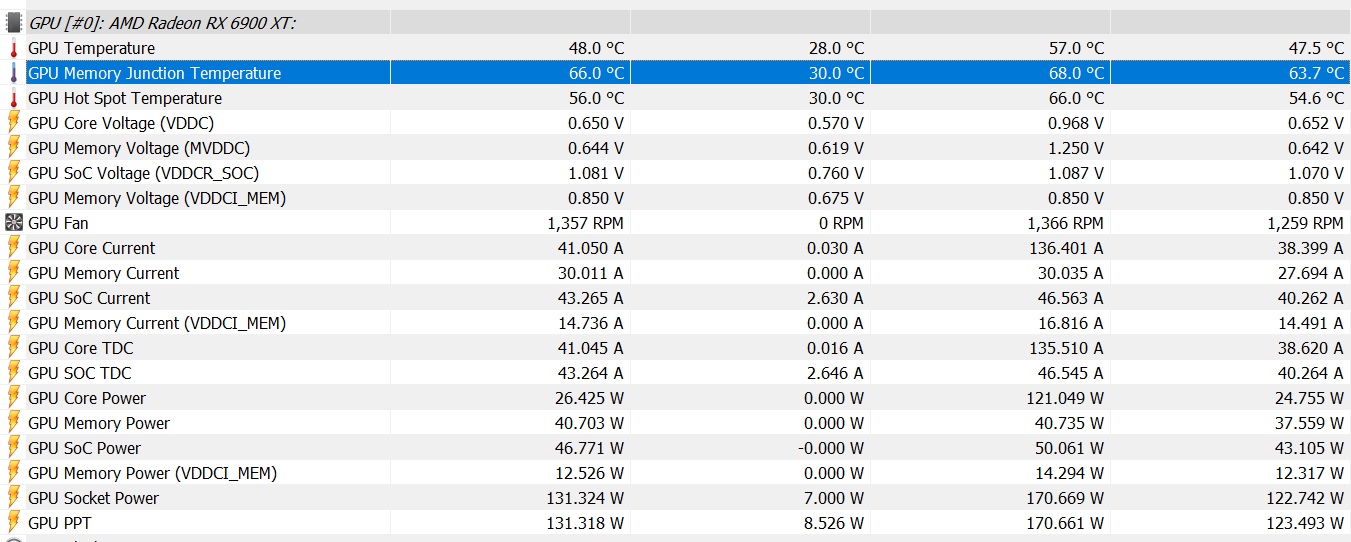
Task: Click the 170.669 W maximum socket power value
Action: (1066, 498)
